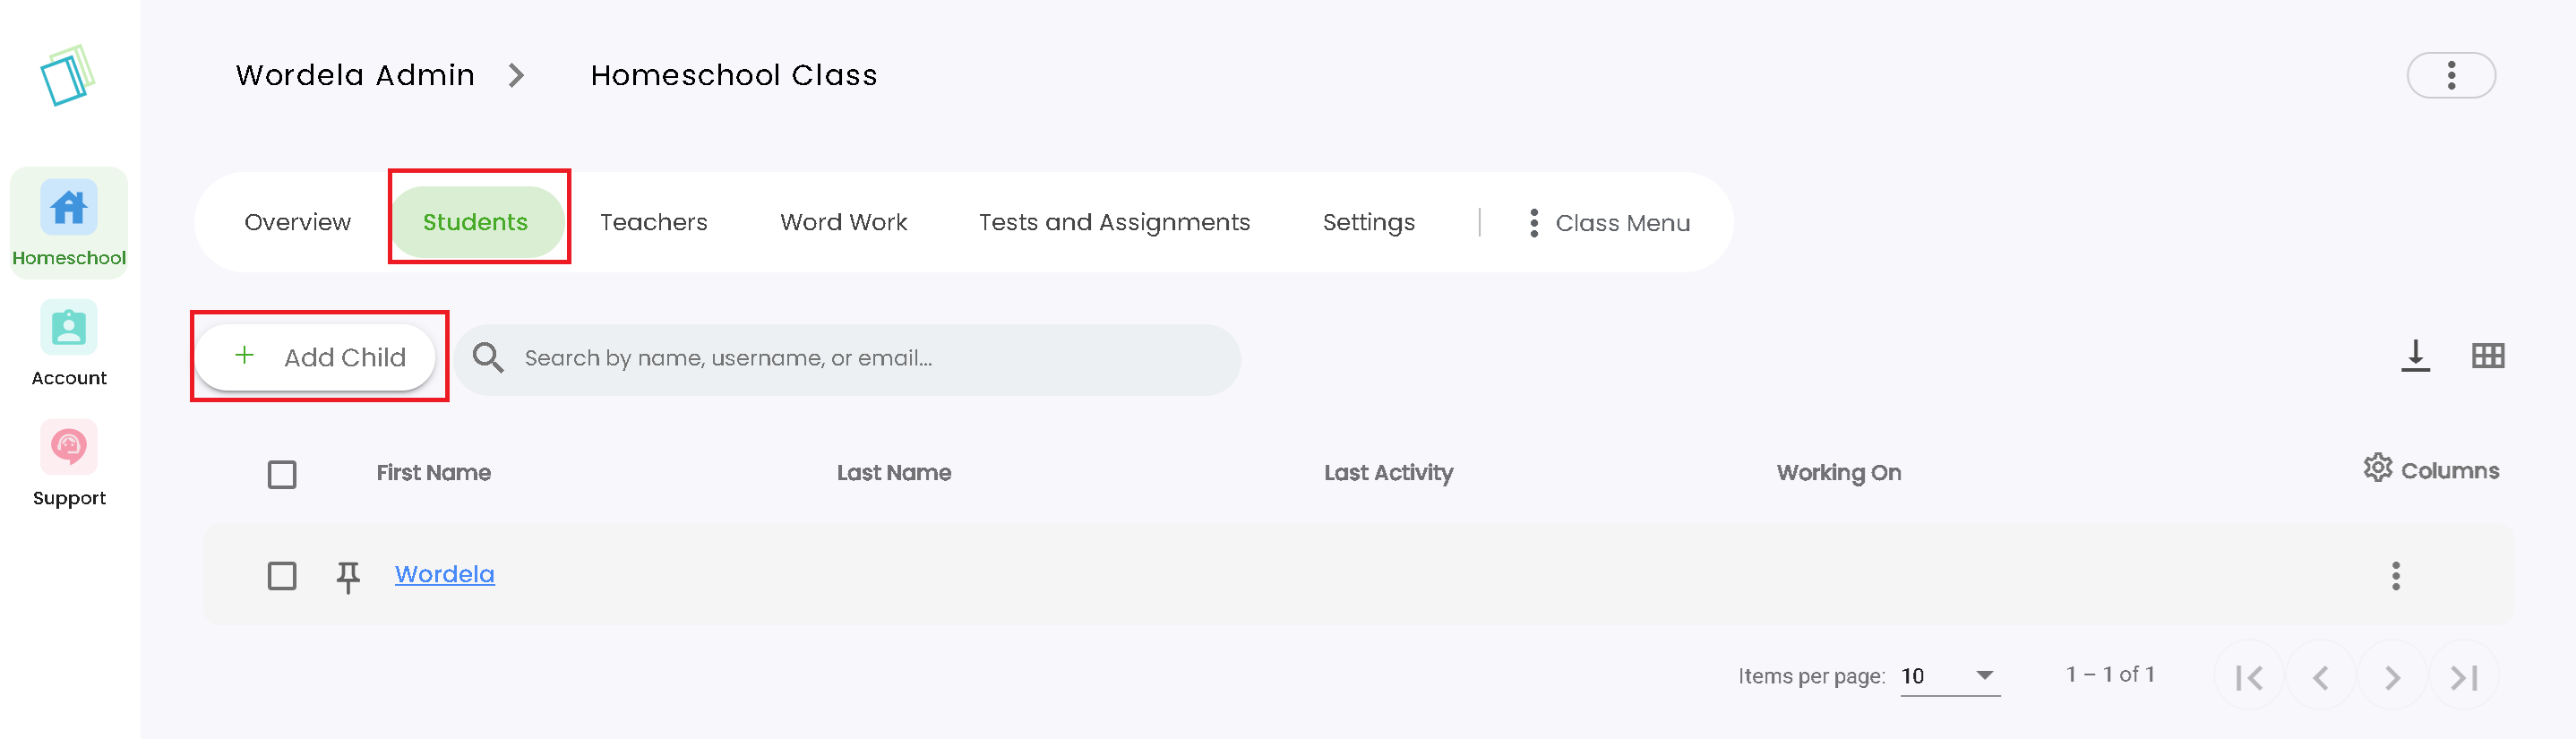2576x739 pixels.
Task: Open the Account section in the sidebar
Action: (x=68, y=340)
